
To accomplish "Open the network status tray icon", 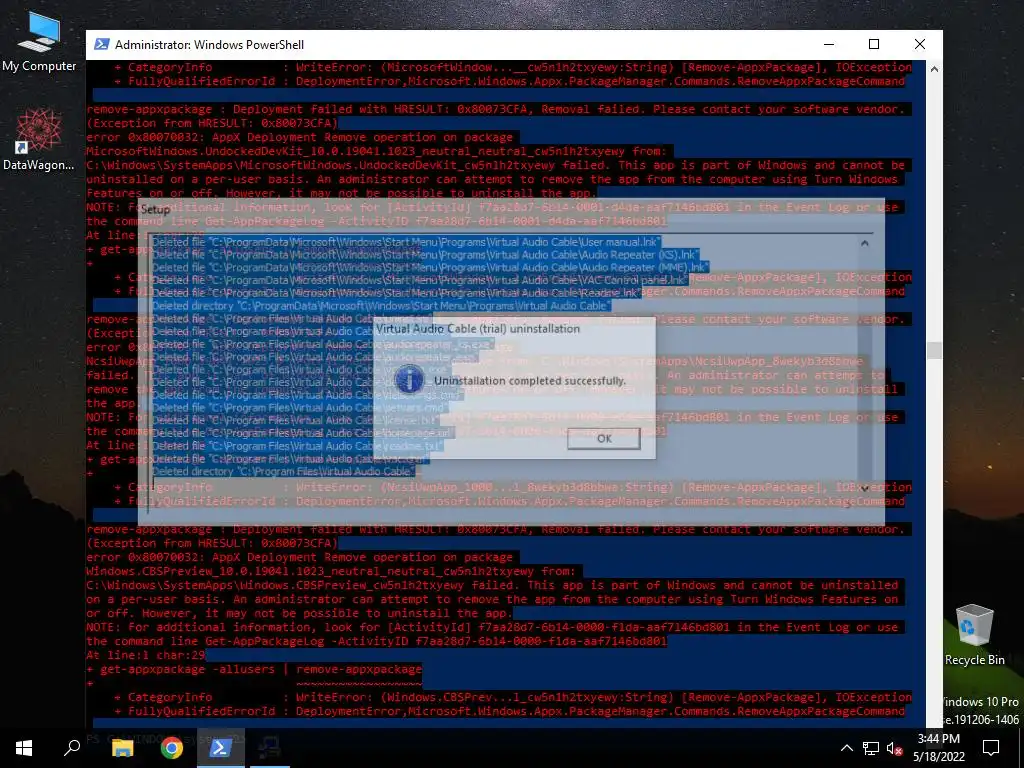I will click(x=871, y=748).
